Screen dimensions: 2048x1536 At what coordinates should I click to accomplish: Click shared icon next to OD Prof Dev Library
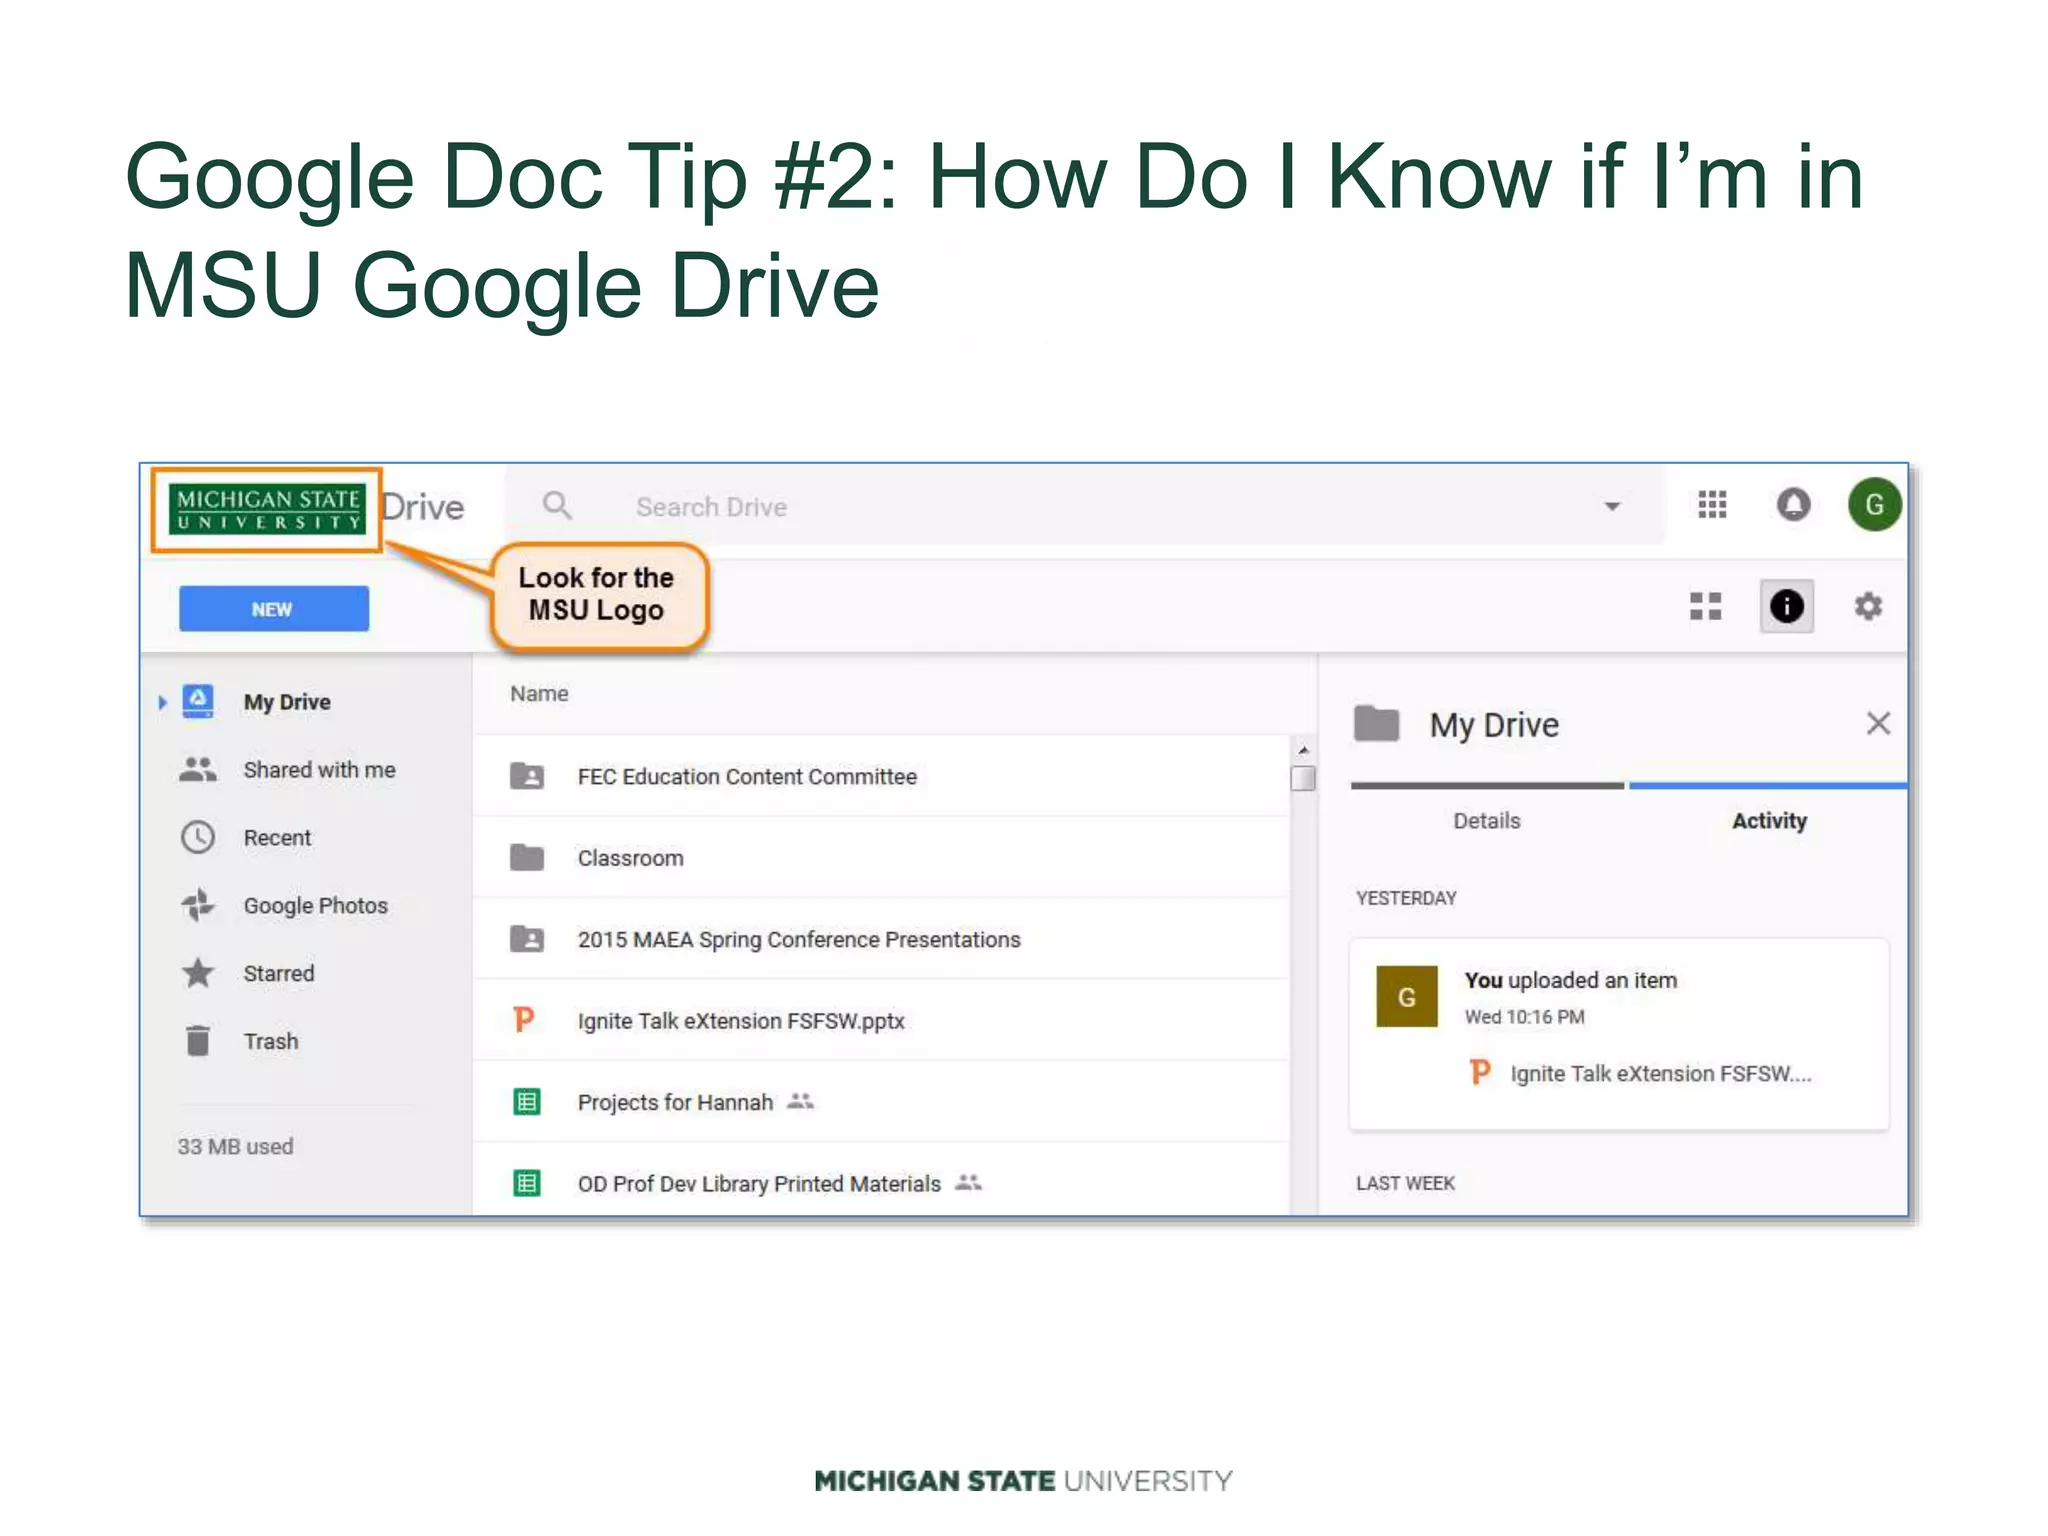pos(968,1183)
